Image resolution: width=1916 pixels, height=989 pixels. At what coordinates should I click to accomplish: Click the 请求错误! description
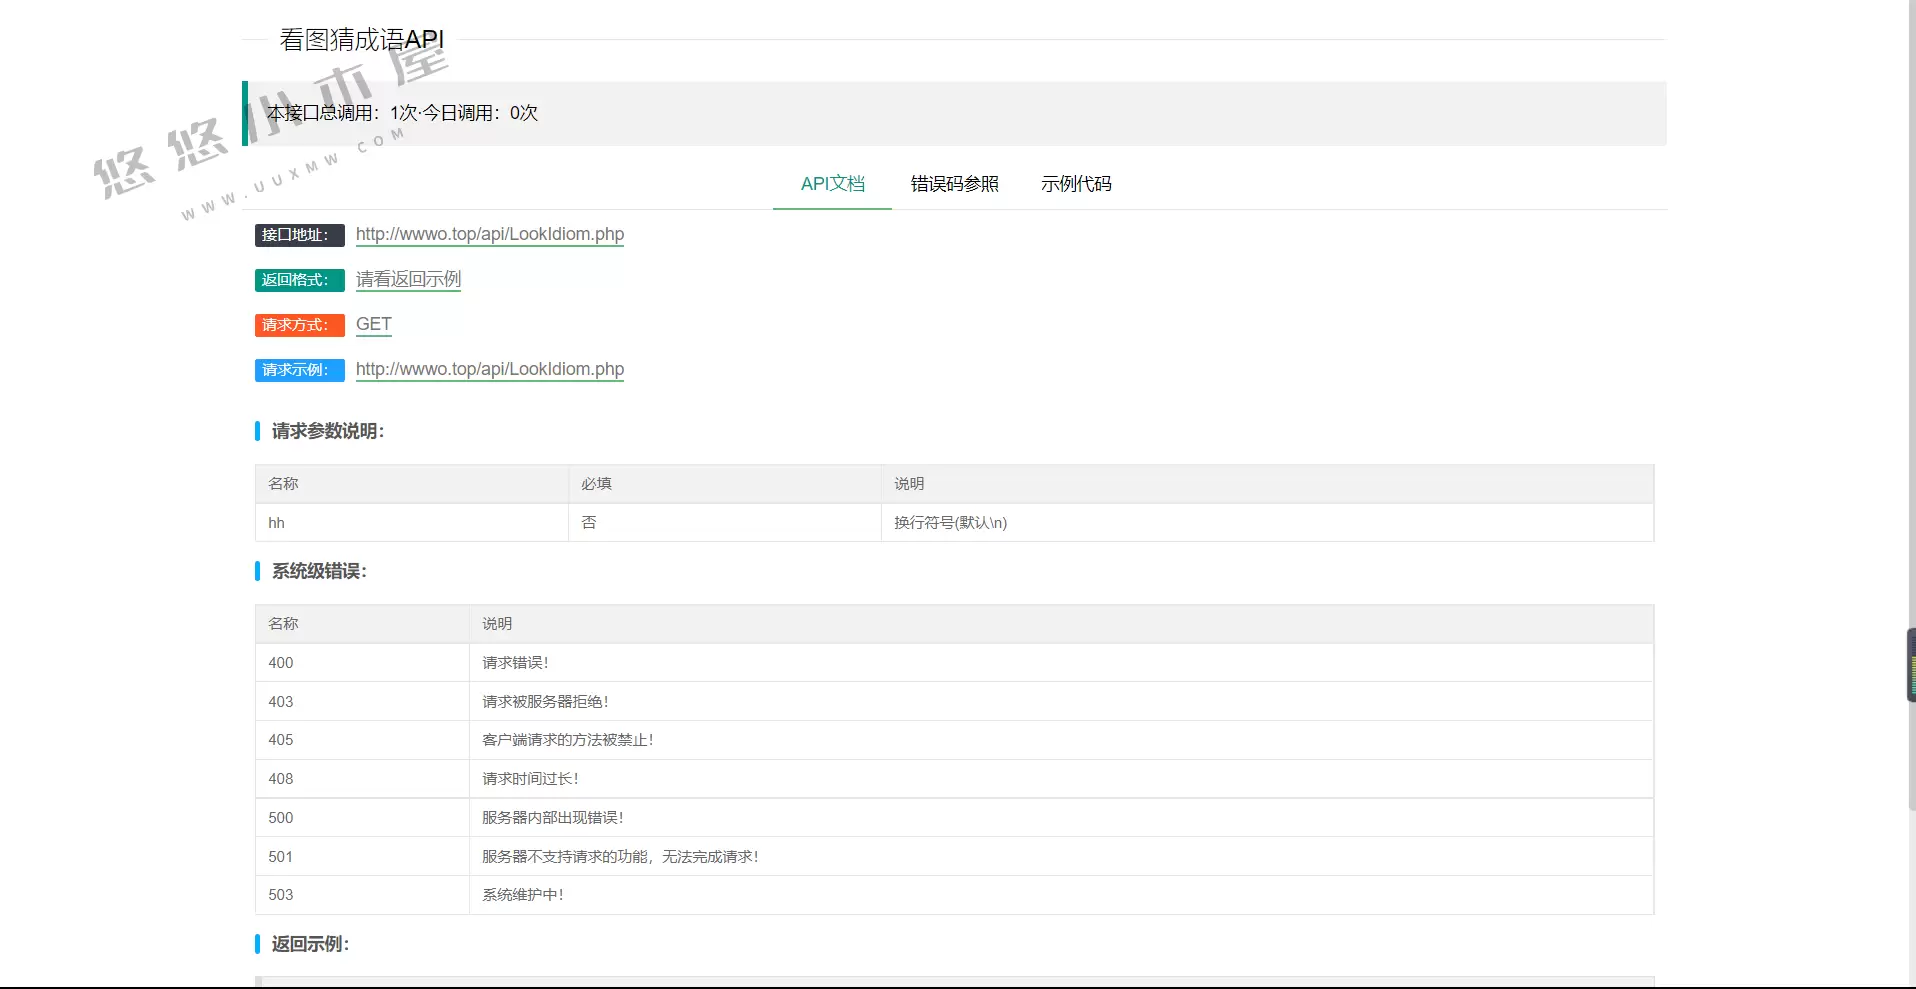pyautogui.click(x=515, y=663)
